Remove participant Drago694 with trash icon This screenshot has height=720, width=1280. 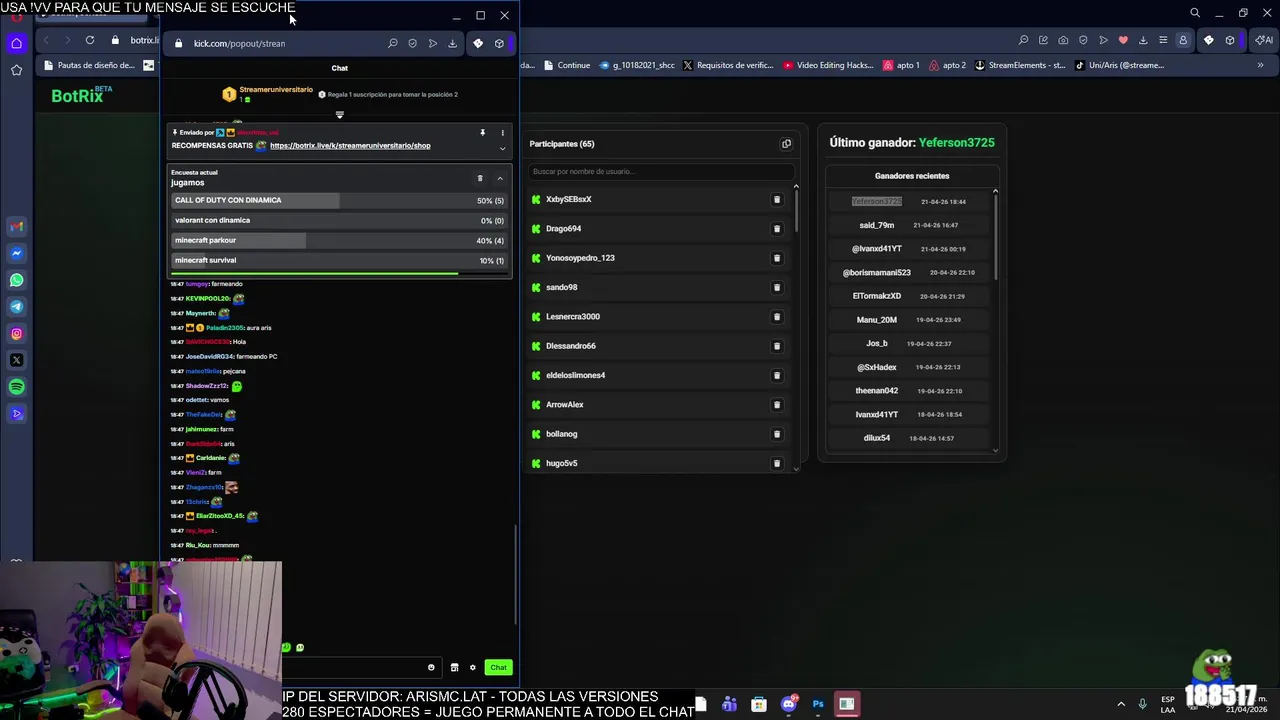click(776, 228)
